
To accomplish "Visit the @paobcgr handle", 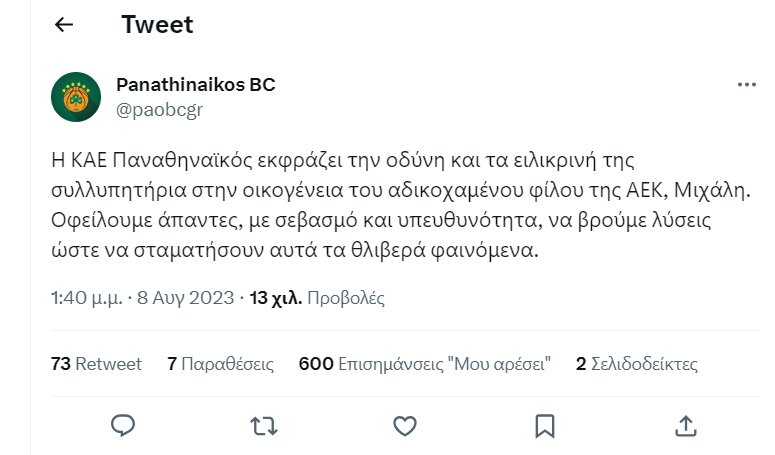I will [159, 109].
